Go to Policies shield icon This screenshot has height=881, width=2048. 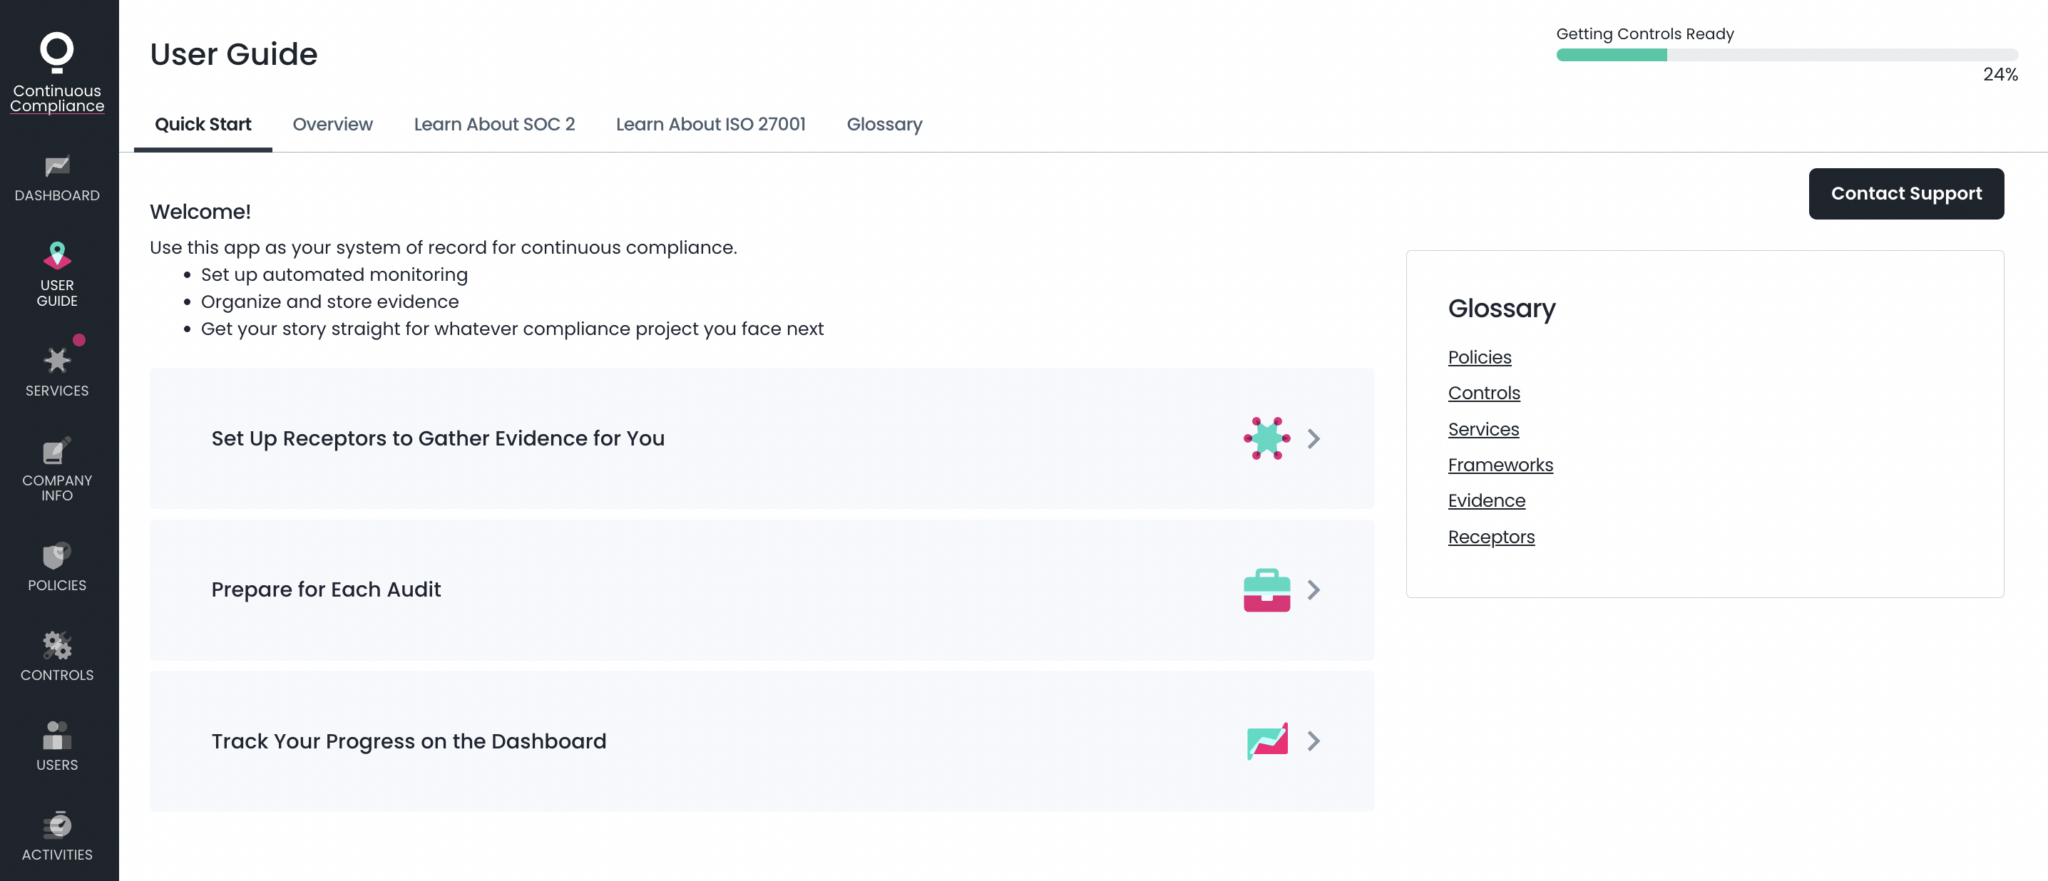point(57,556)
